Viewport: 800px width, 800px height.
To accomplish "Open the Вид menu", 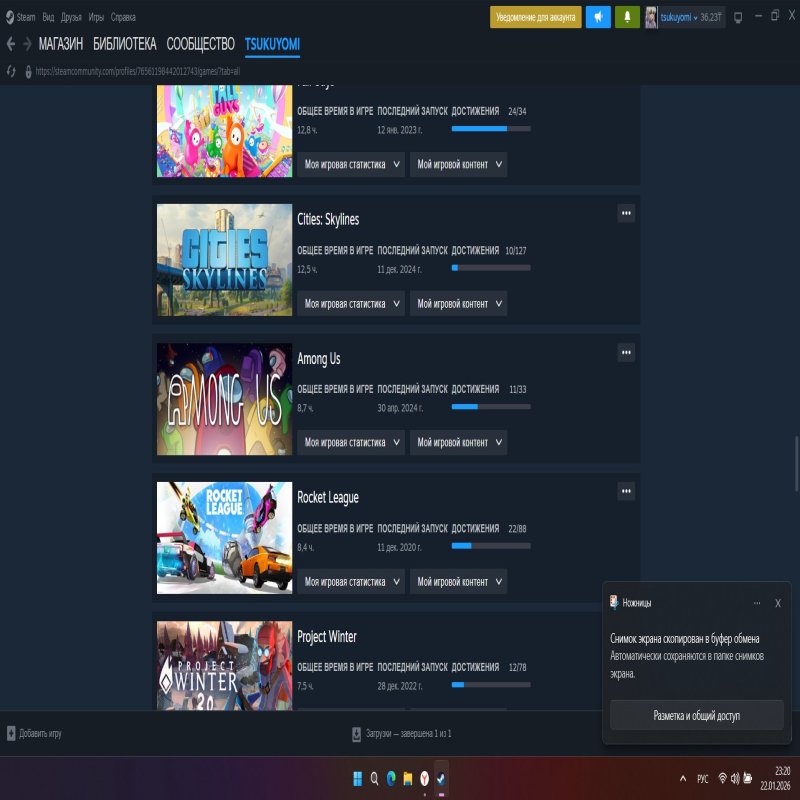I will (x=46, y=16).
